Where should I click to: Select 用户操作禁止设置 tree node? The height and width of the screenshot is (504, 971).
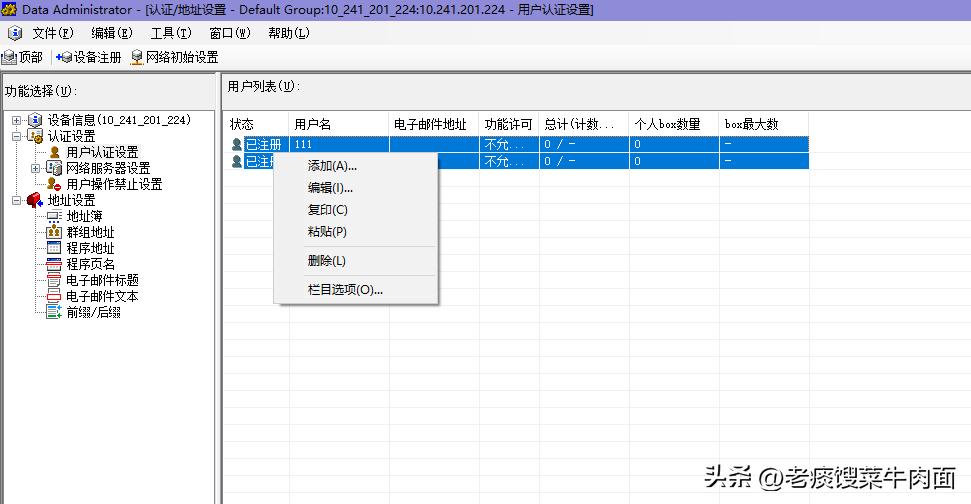click(113, 184)
